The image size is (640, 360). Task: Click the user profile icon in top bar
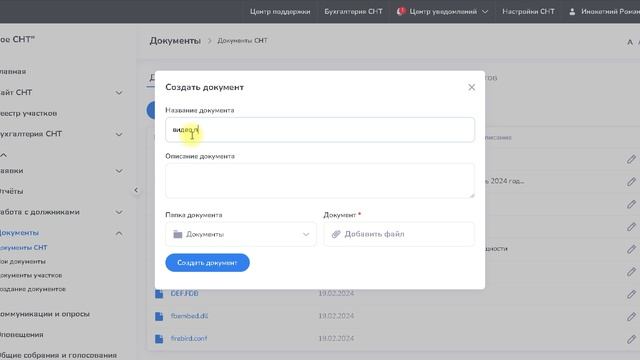[x=572, y=12]
